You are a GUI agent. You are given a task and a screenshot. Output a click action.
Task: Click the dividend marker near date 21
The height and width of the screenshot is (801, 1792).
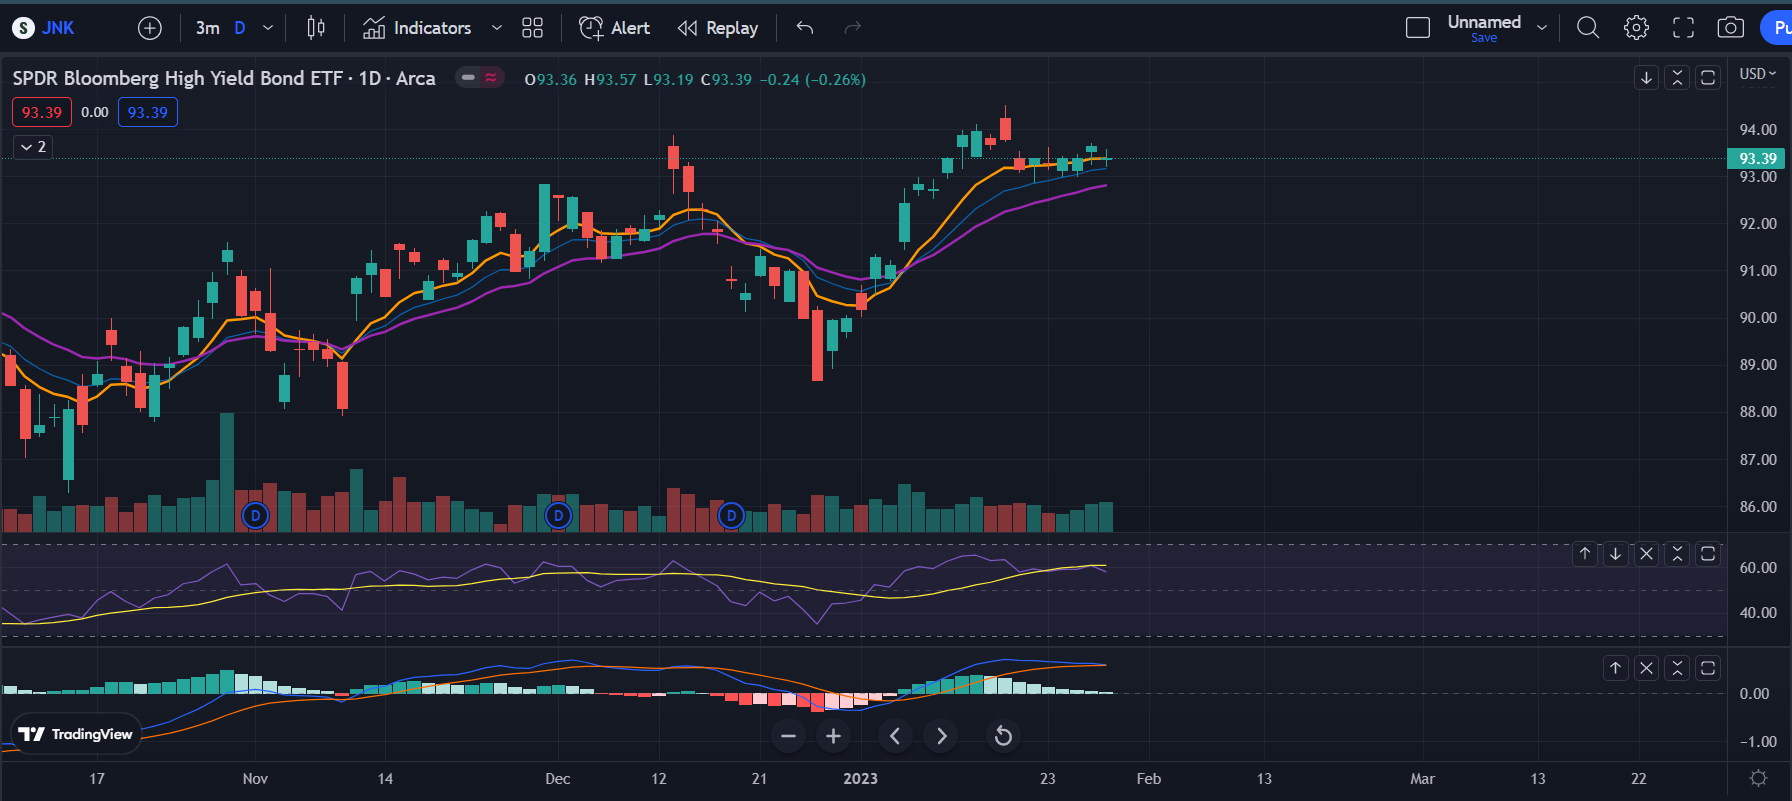tap(732, 516)
